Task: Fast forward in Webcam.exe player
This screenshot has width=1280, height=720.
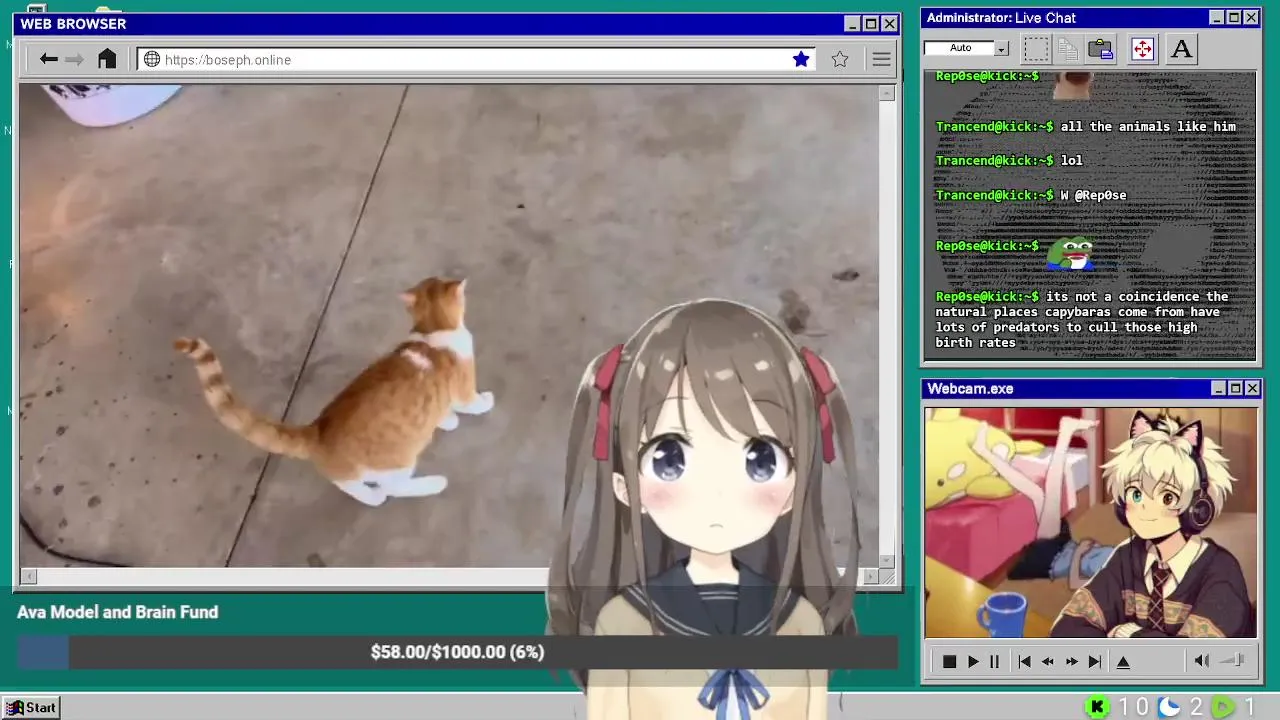Action: click(1072, 661)
